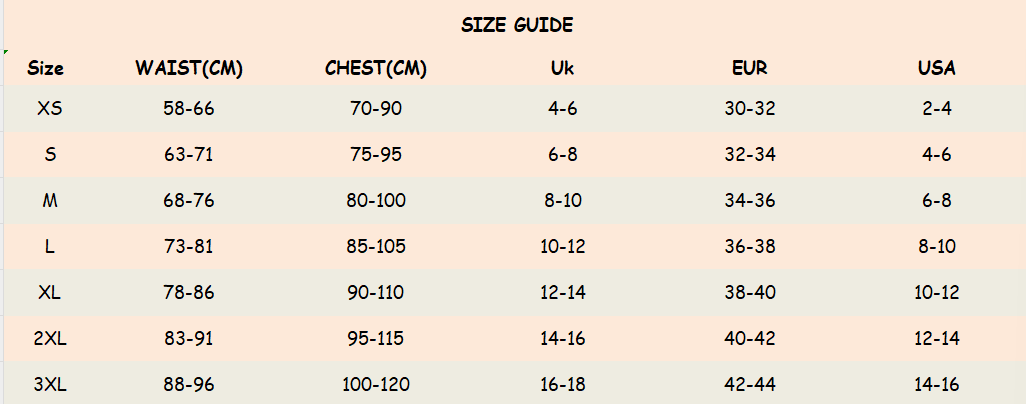1026x404 pixels.
Task: Select the 100-120 chest cell
Action: pyautogui.click(x=376, y=384)
